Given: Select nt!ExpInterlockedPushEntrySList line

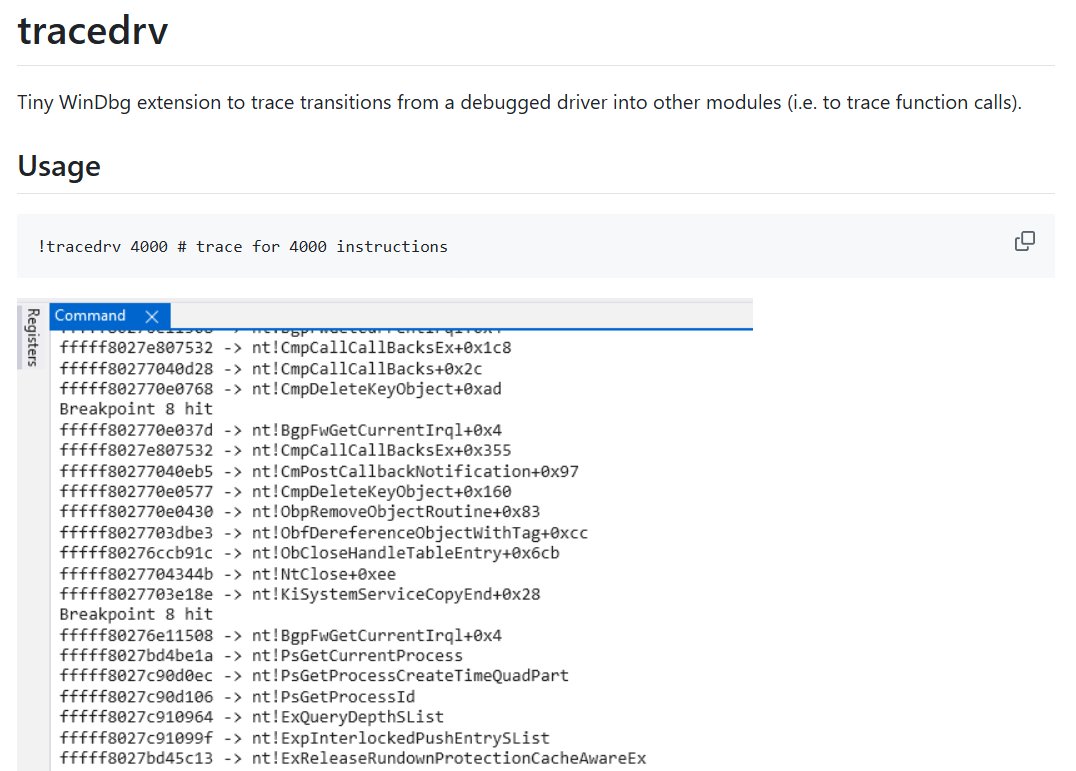Looking at the screenshot, I should pyautogui.click(x=305, y=738).
